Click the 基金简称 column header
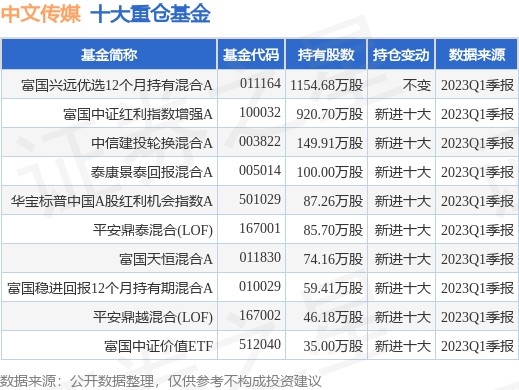Screen dimensions: 519x390 pos(109,55)
